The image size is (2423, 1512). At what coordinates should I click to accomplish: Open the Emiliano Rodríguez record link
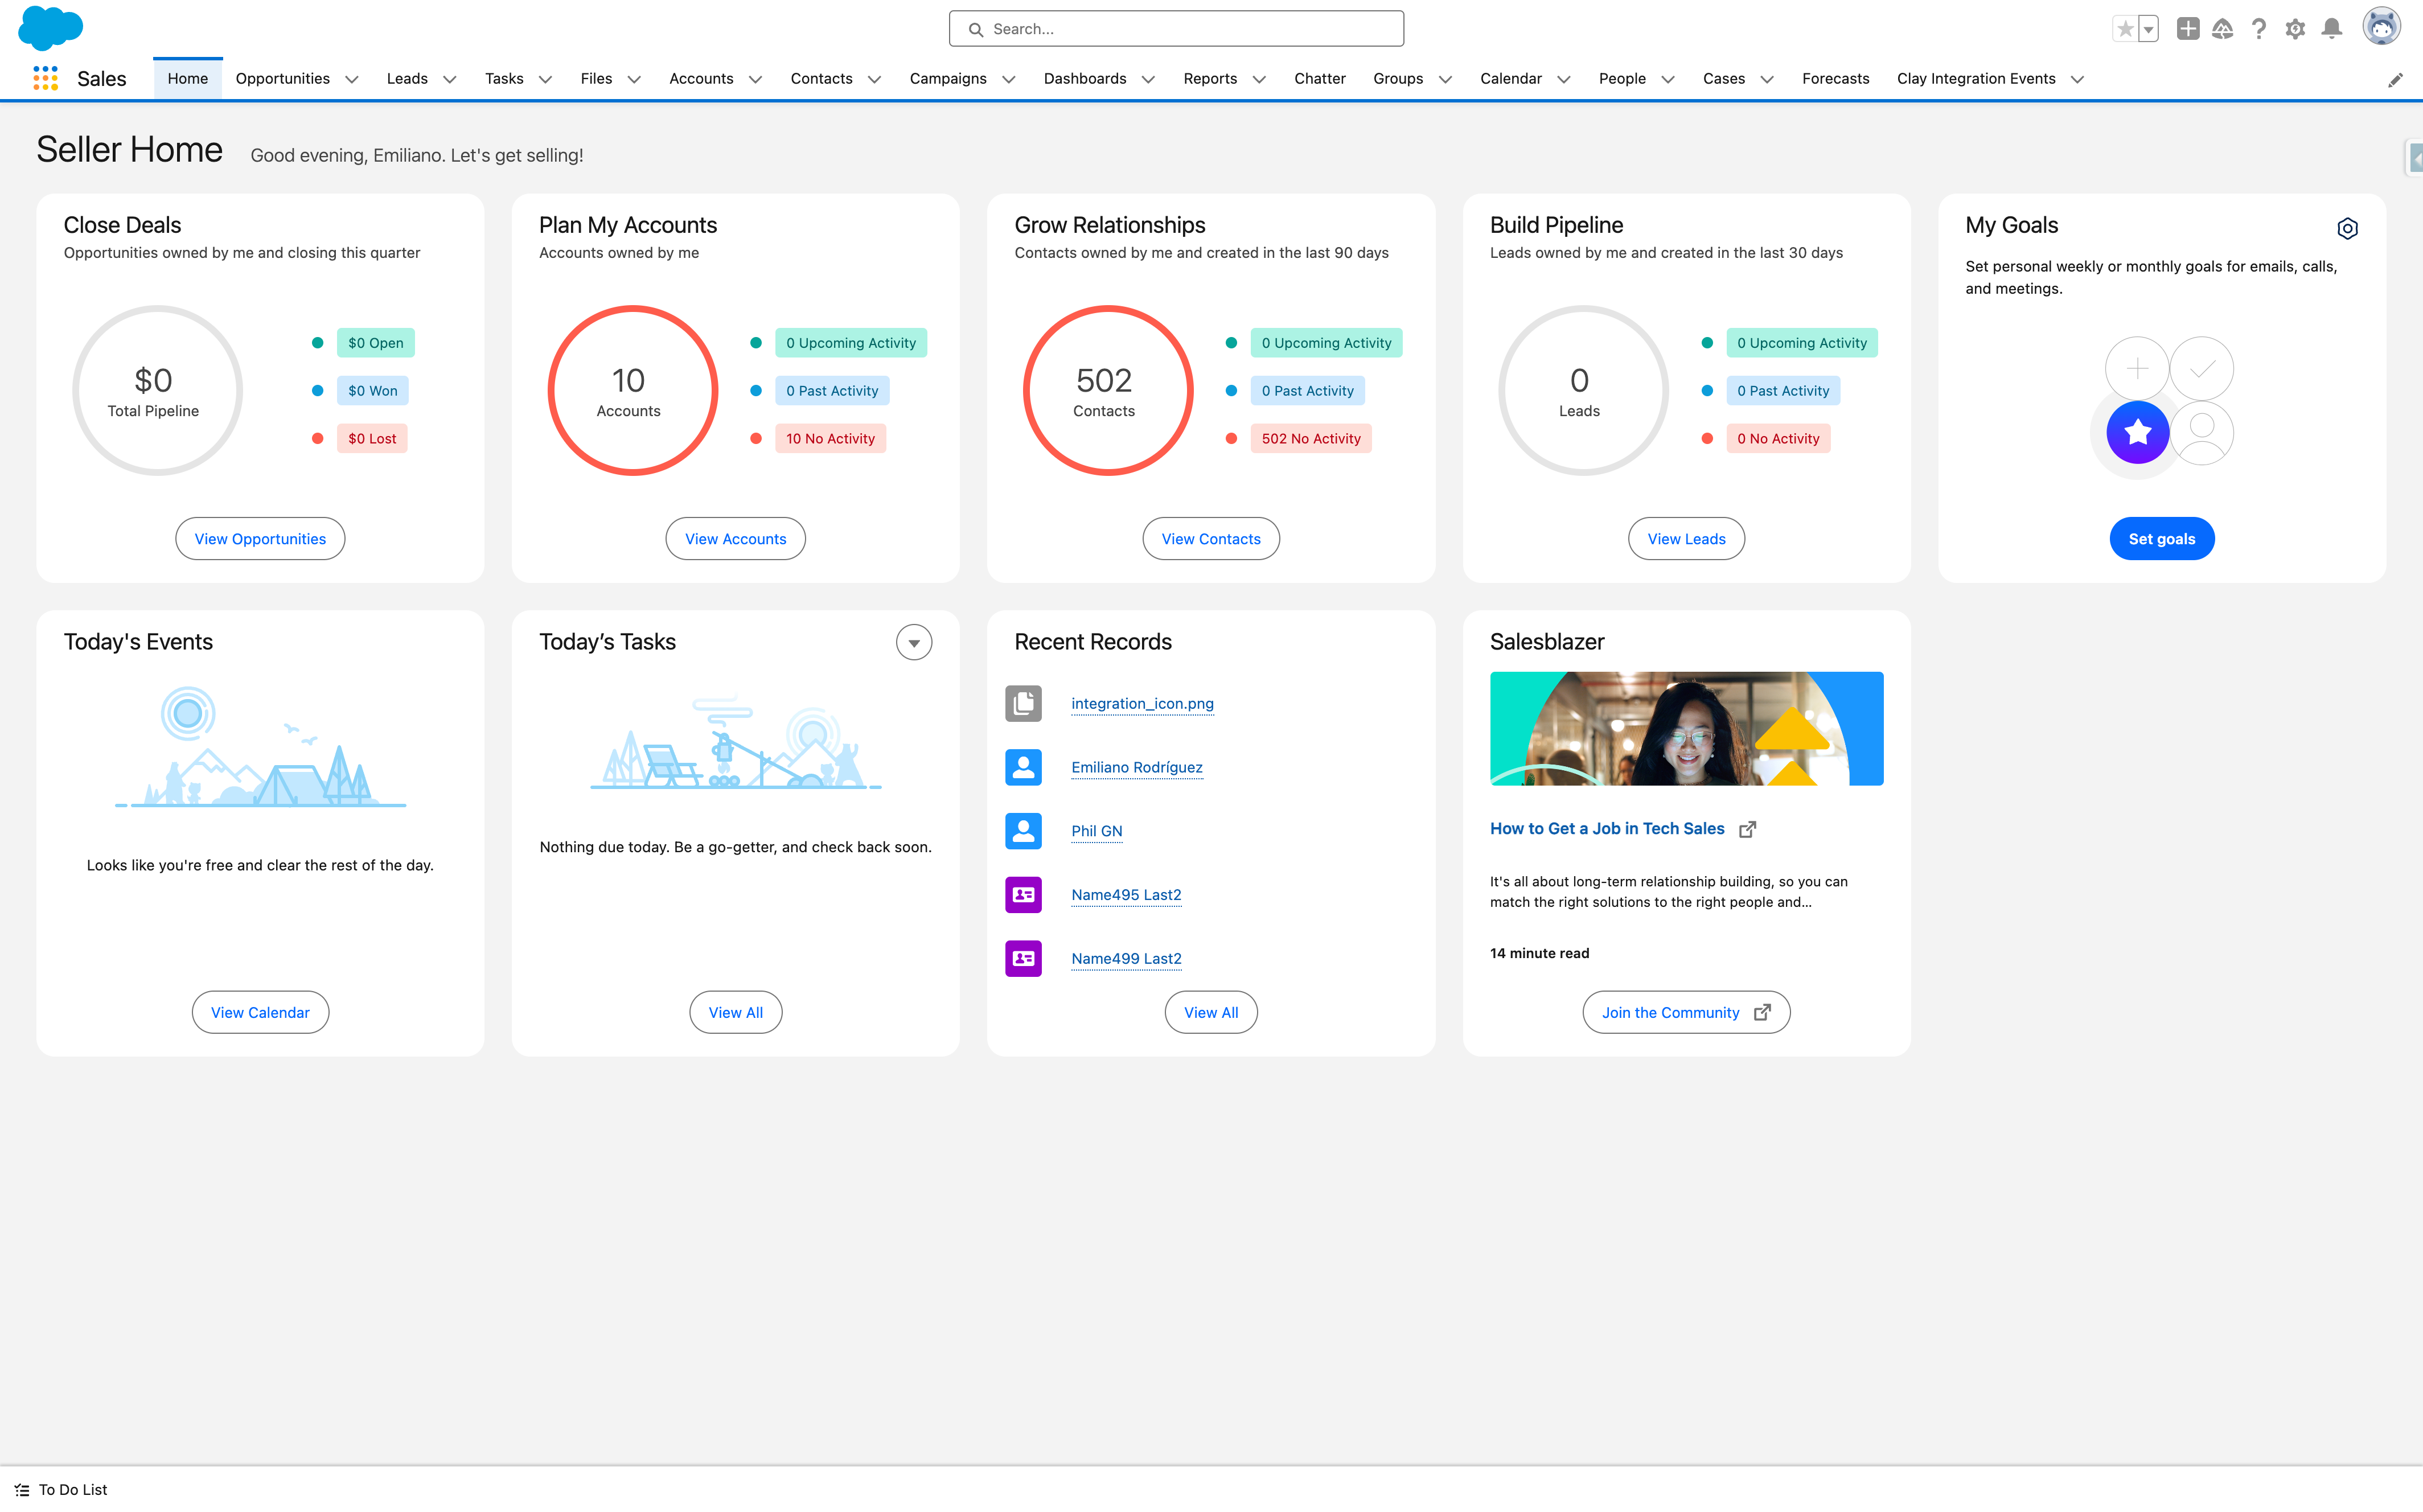(1137, 768)
